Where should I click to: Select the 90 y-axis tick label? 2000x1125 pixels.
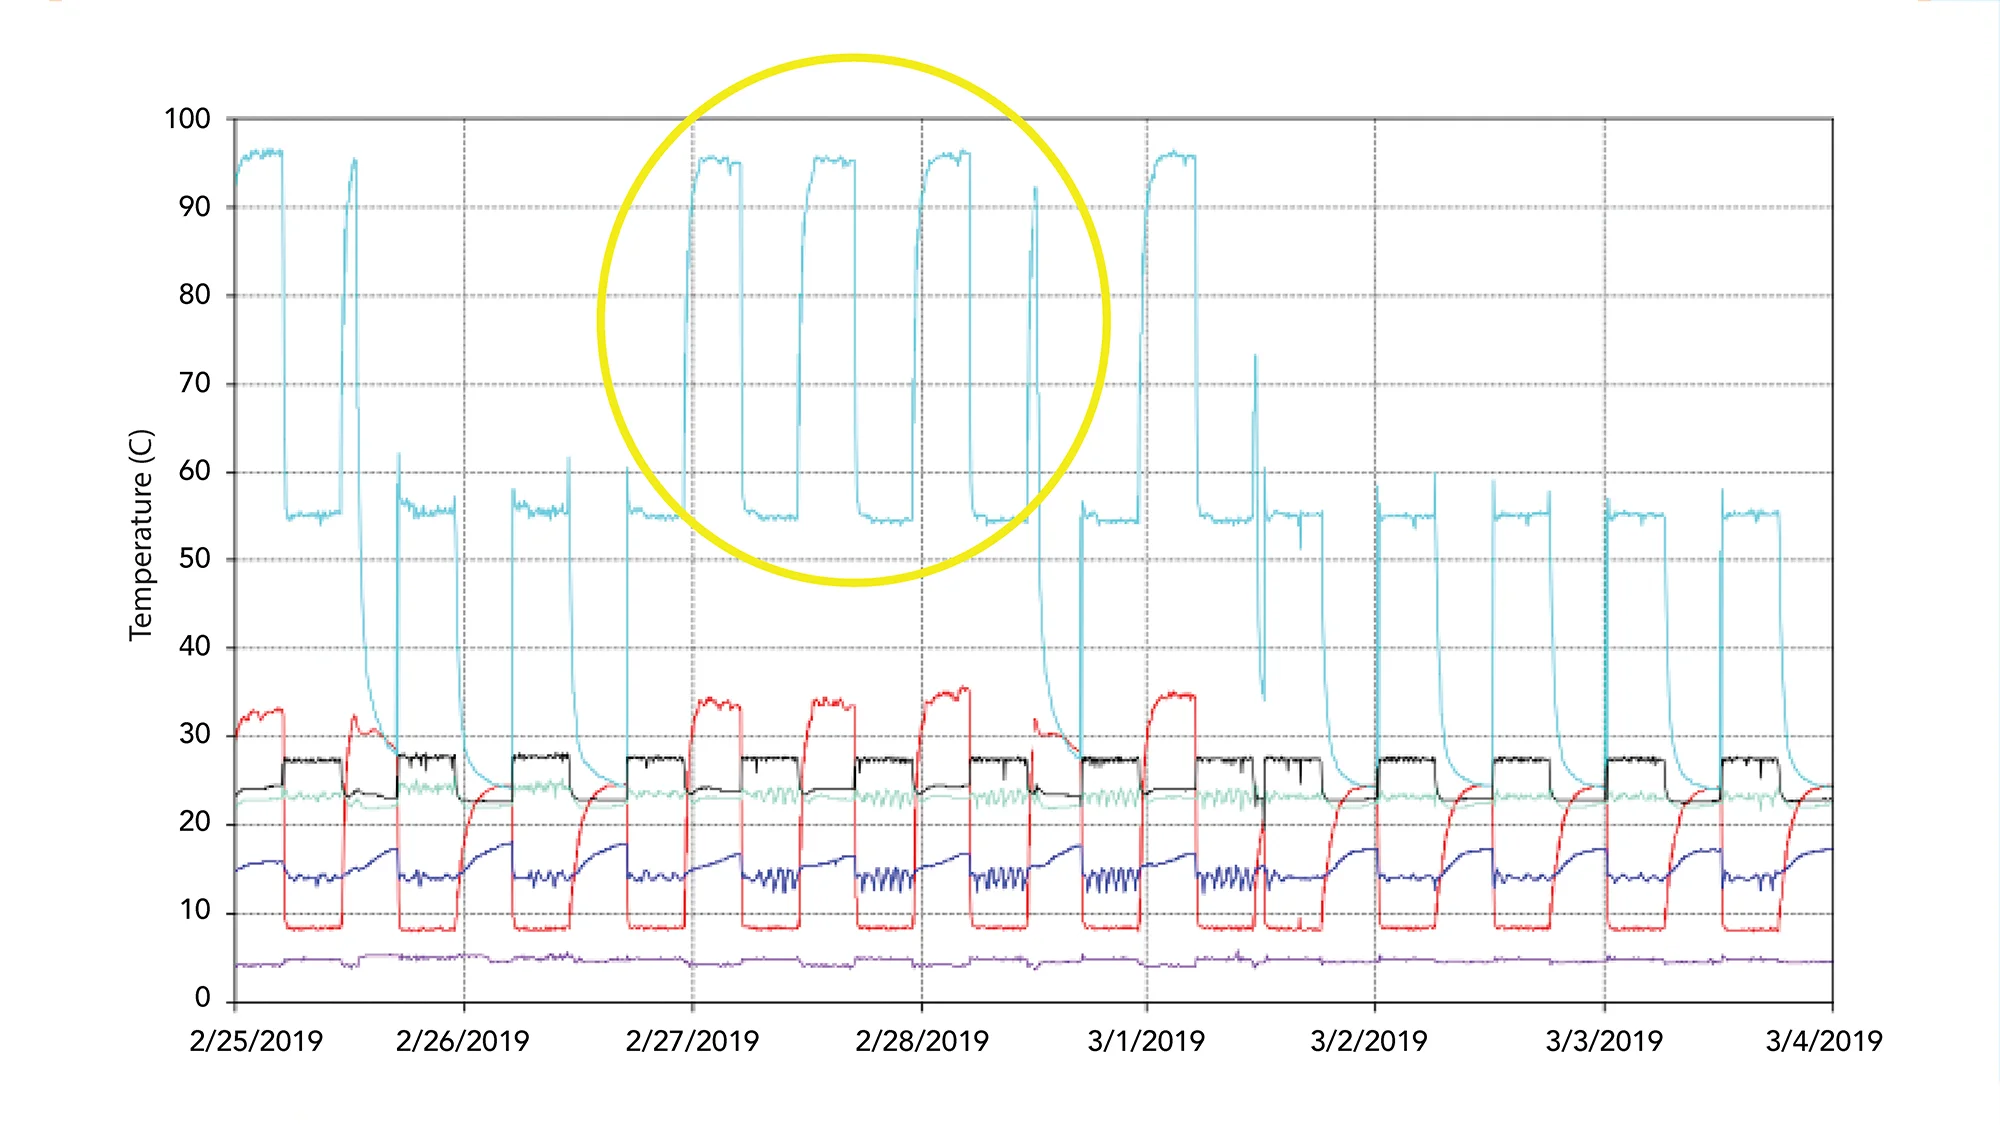coord(194,207)
